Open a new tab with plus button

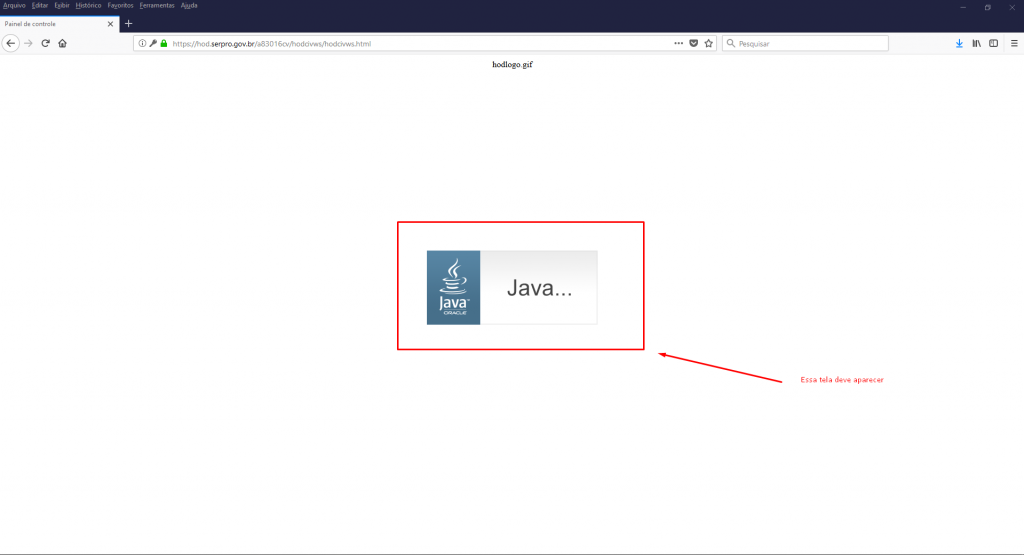[x=128, y=23]
